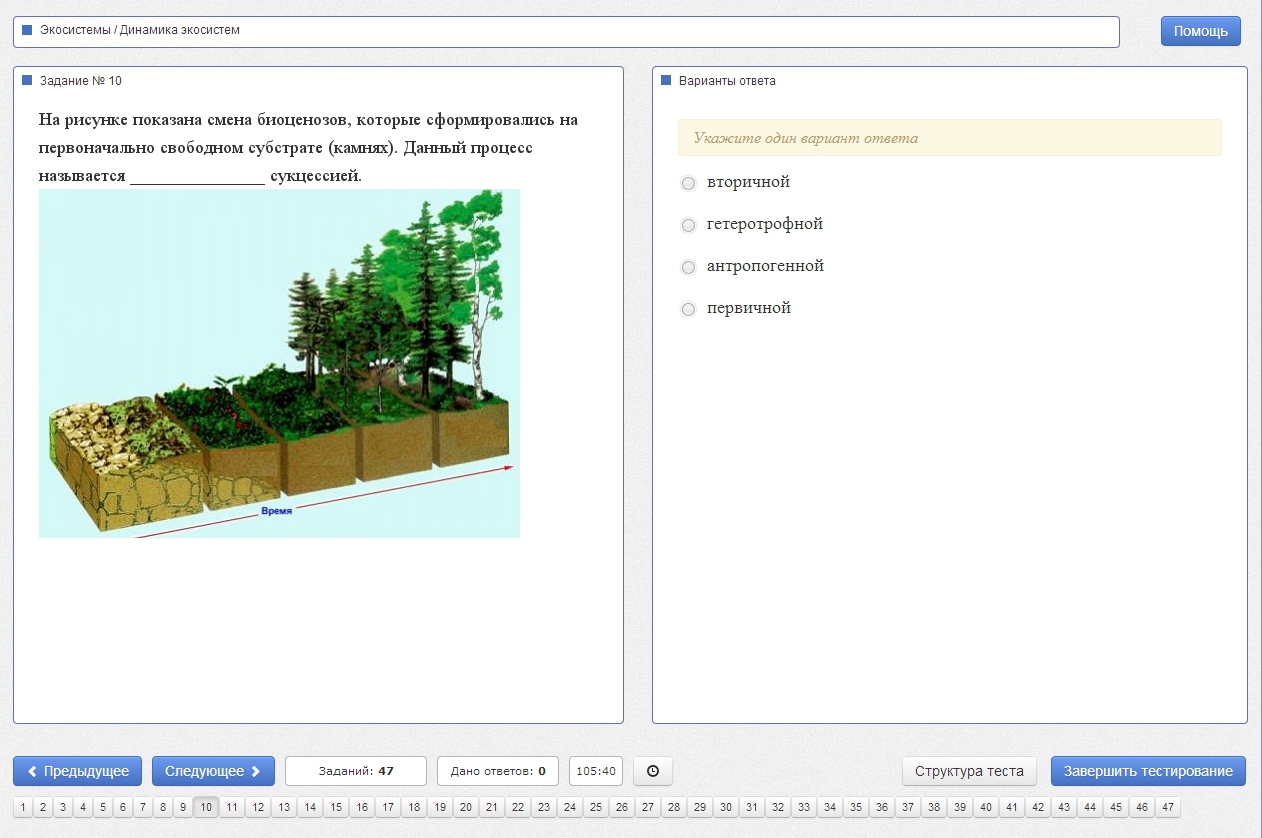This screenshot has height=838, width=1262.
Task: Jump to question 7
Action: pos(143,807)
